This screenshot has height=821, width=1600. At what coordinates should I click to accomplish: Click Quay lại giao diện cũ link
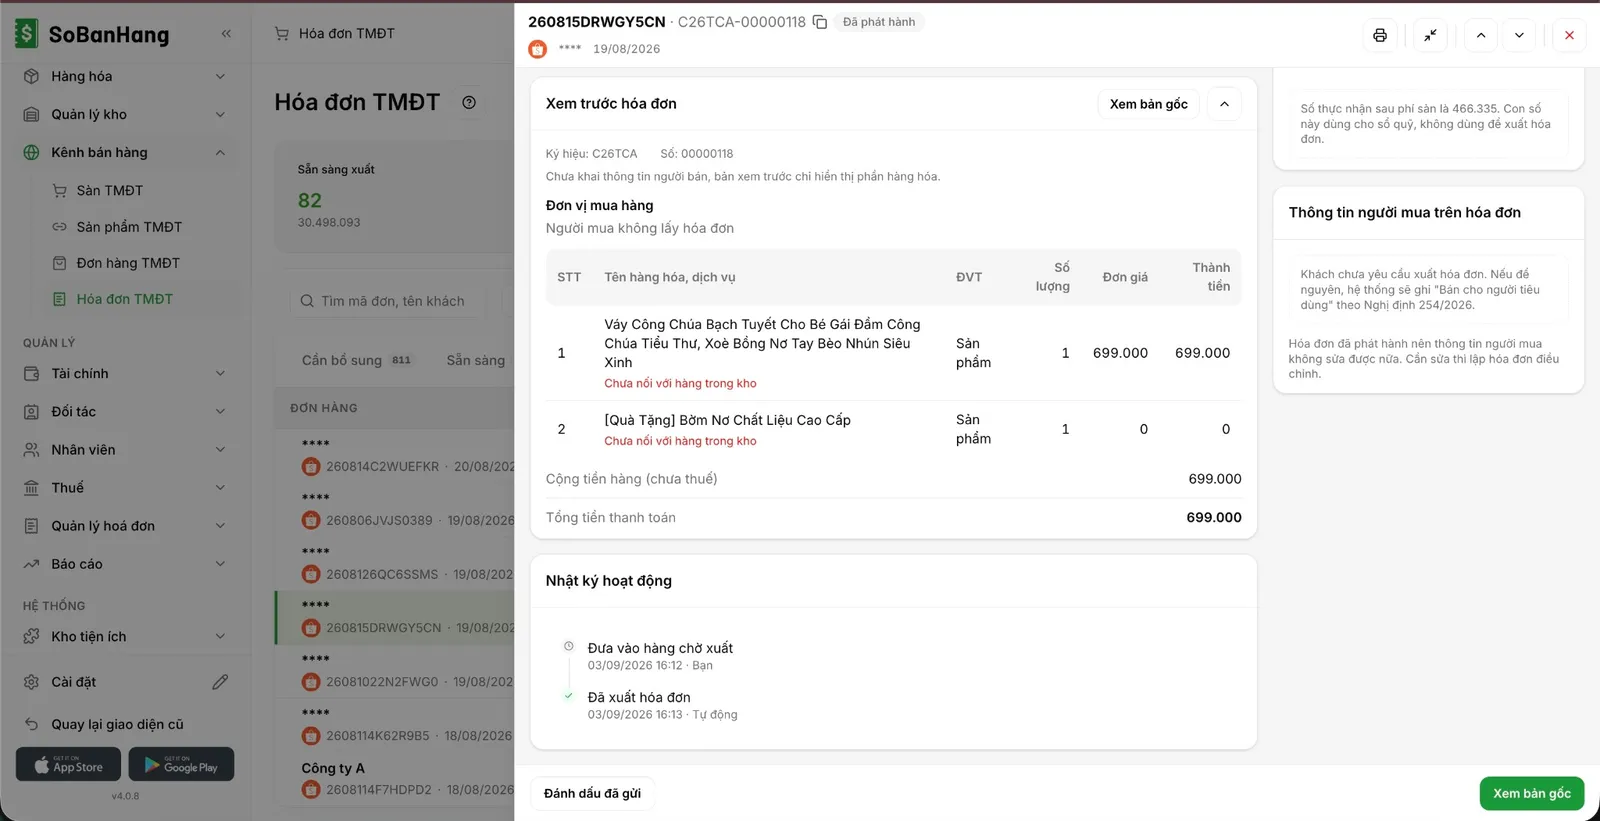[117, 724]
